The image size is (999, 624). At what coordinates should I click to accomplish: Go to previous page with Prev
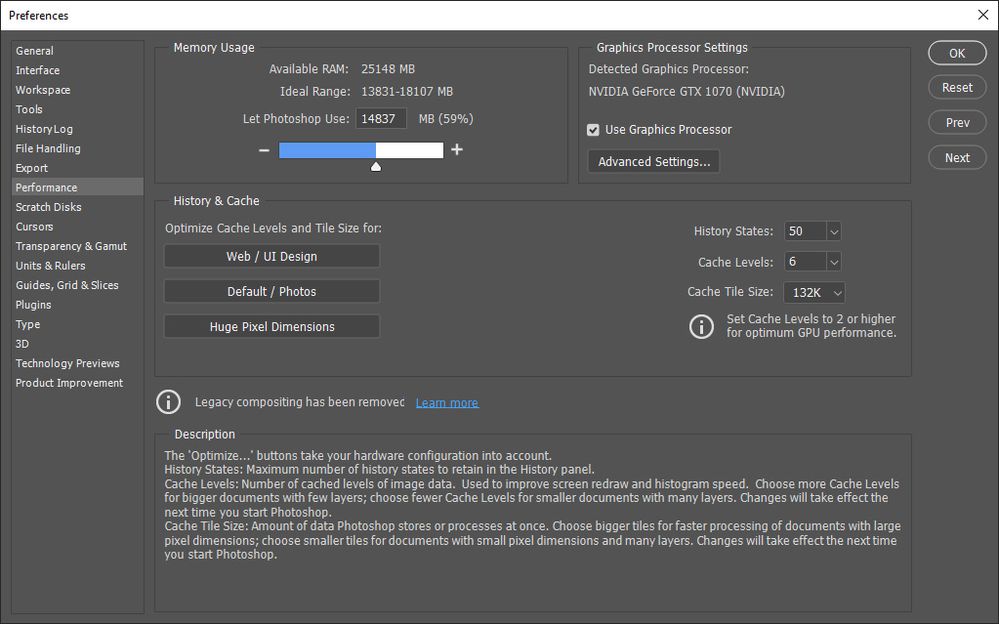point(957,122)
